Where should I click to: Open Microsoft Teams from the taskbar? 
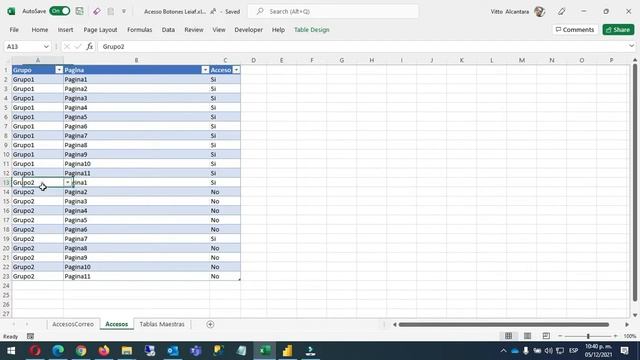[x=196, y=351]
